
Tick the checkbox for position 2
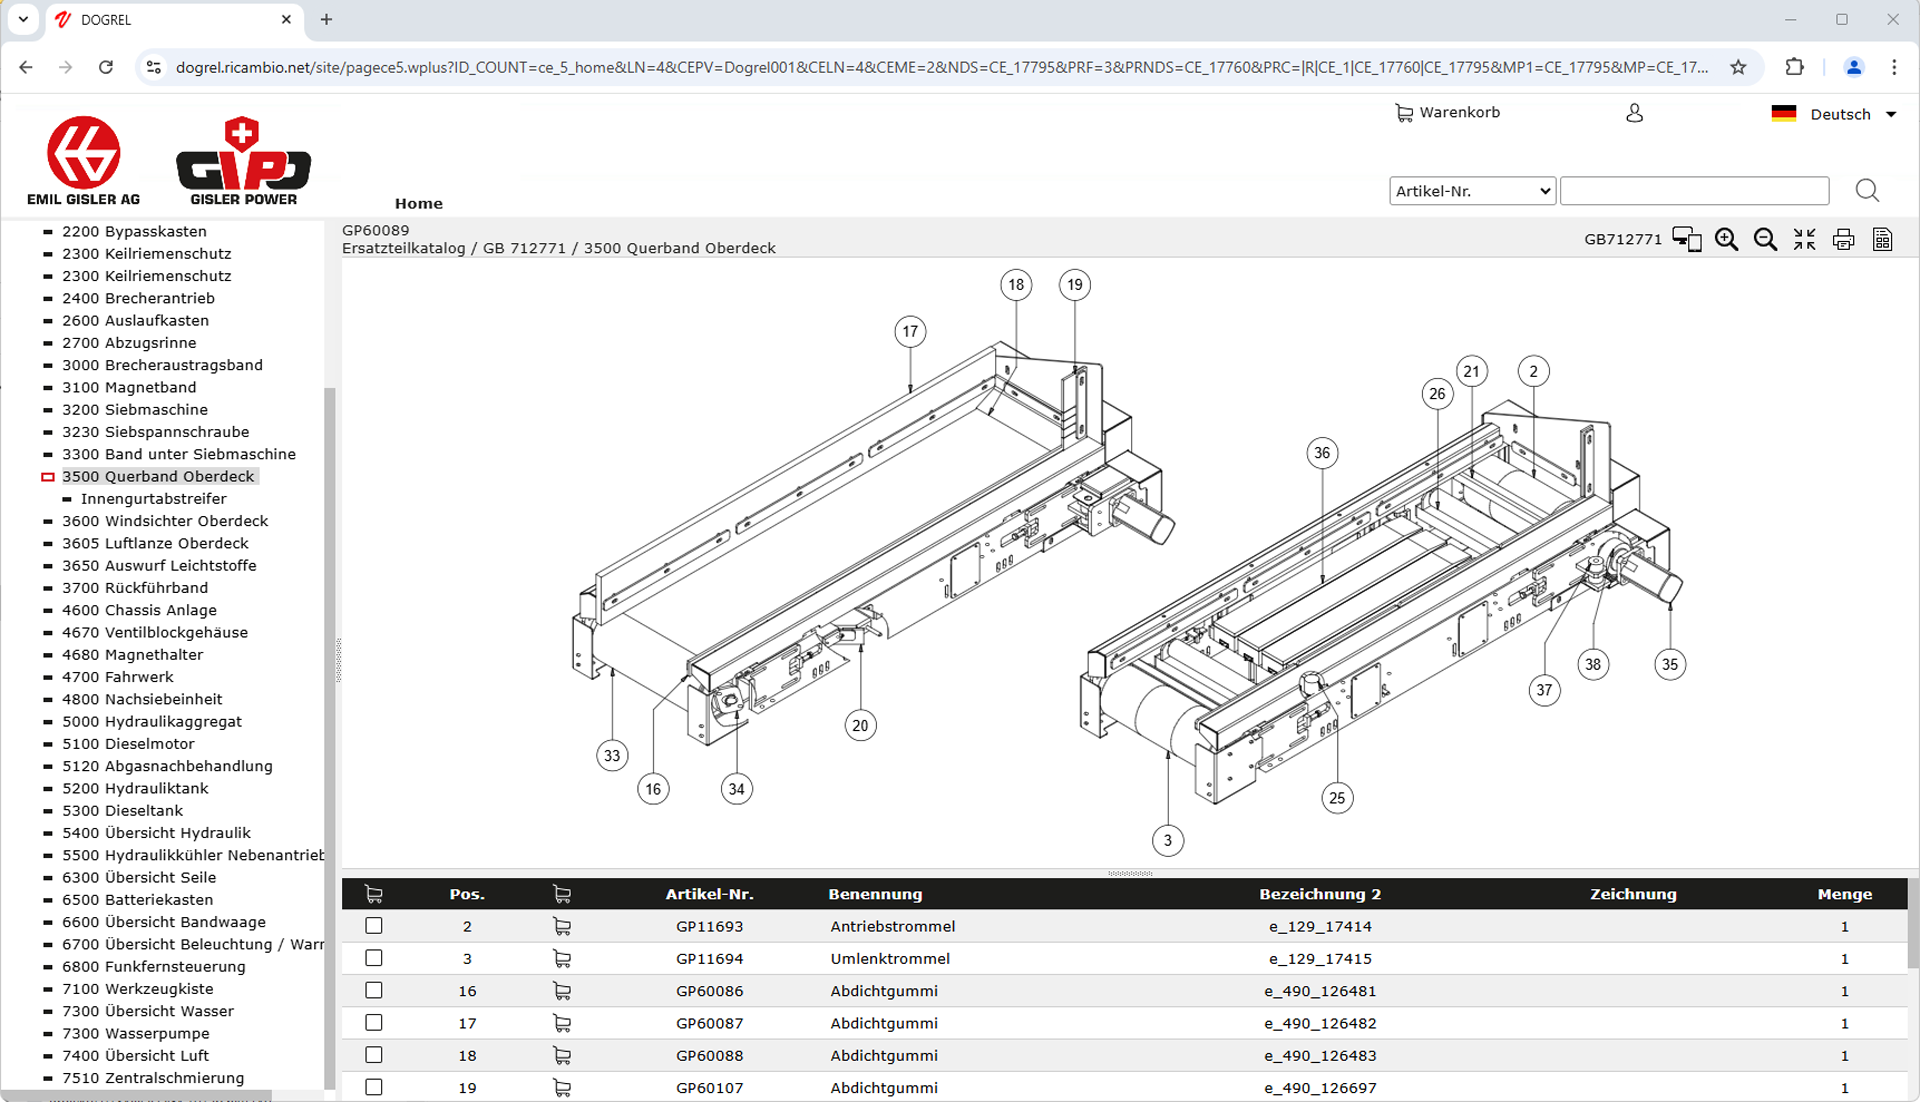[x=374, y=926]
